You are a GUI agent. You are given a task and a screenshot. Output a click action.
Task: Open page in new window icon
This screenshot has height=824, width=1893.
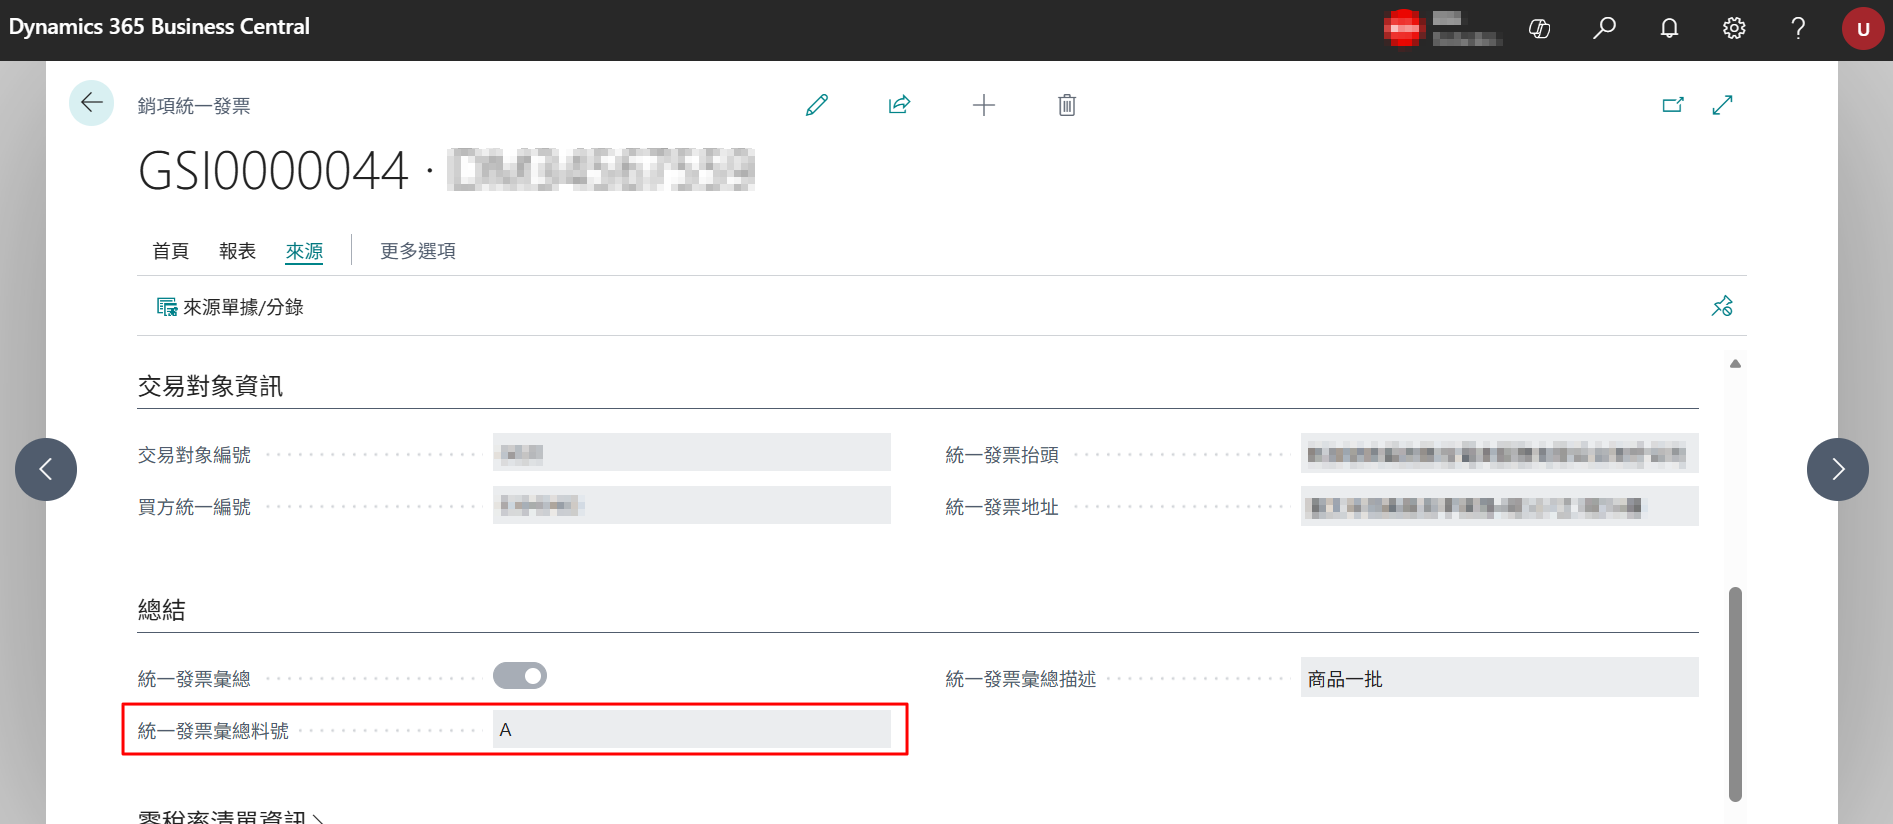[x=1673, y=105]
